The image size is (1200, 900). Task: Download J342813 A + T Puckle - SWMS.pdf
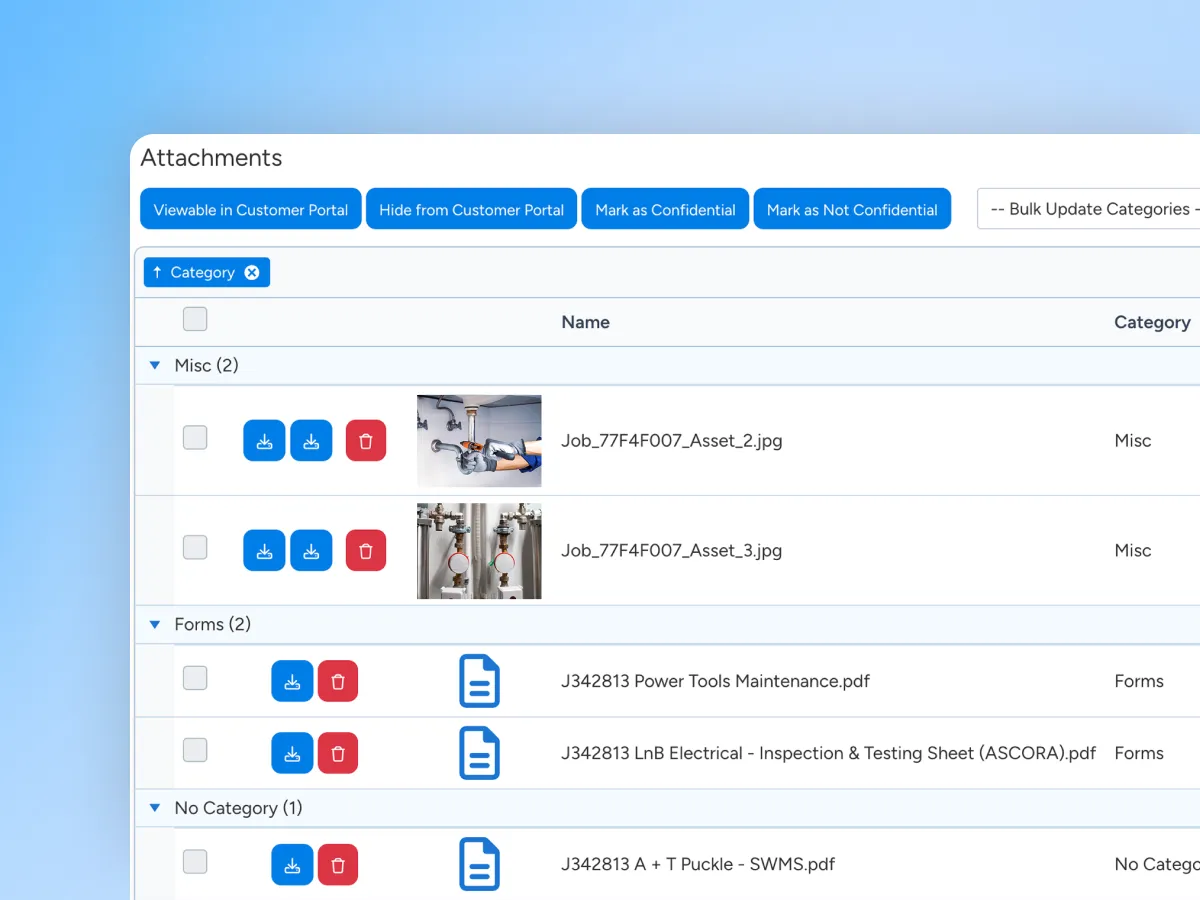[292, 864]
